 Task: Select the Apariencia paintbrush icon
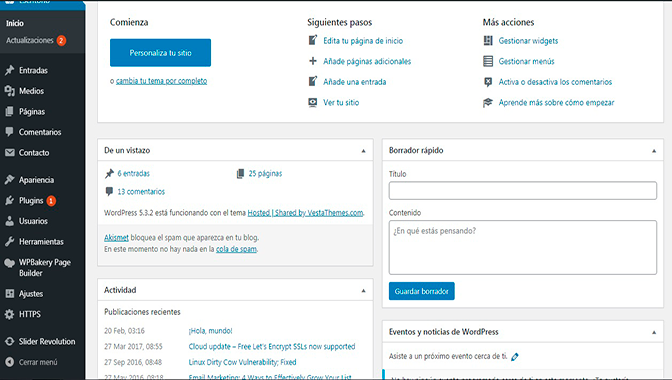(x=9, y=180)
